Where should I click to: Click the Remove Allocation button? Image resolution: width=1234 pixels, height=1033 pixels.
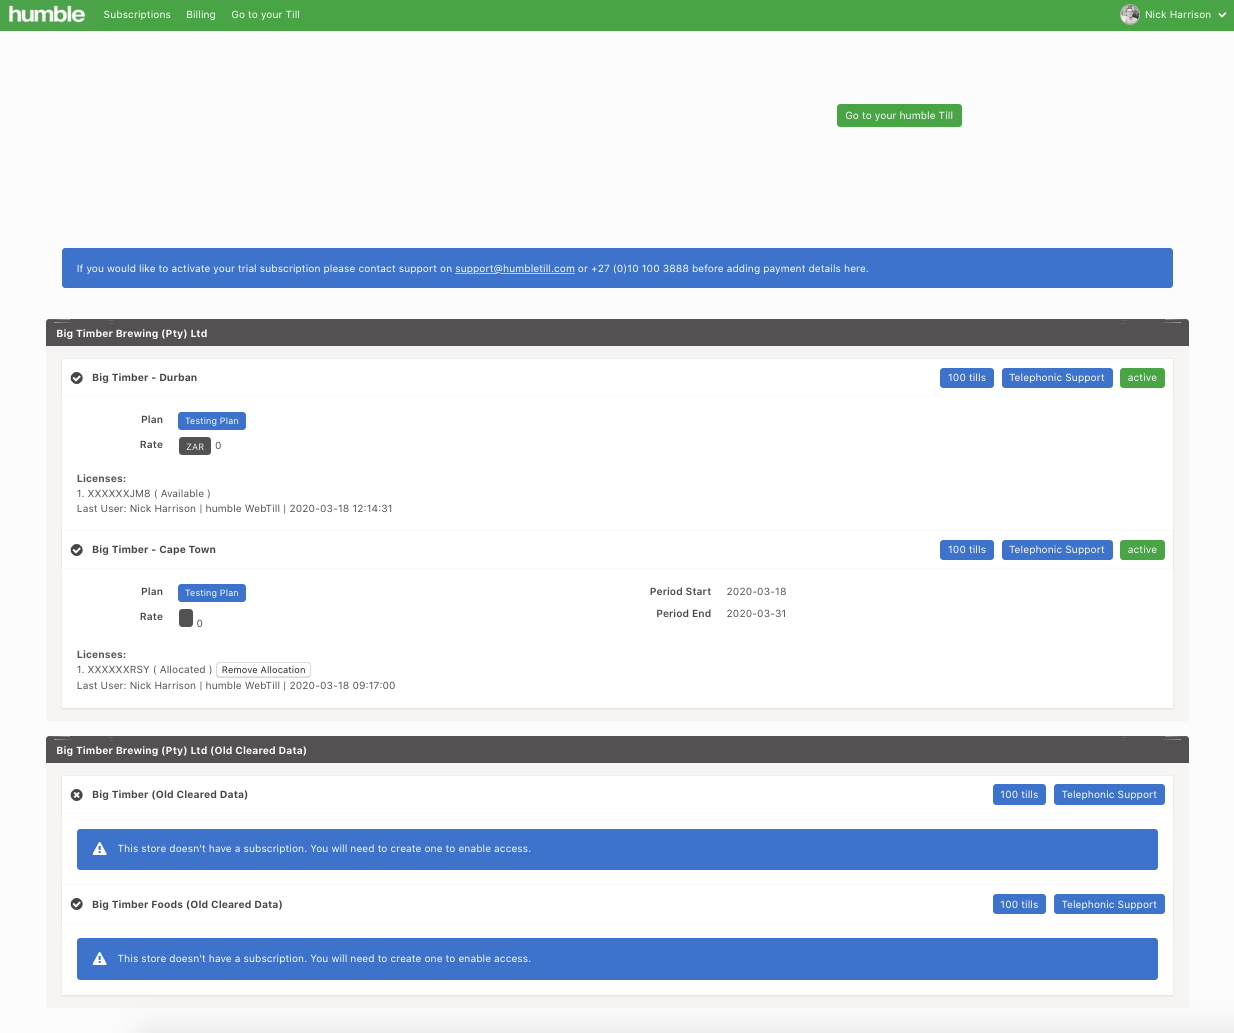pos(264,670)
